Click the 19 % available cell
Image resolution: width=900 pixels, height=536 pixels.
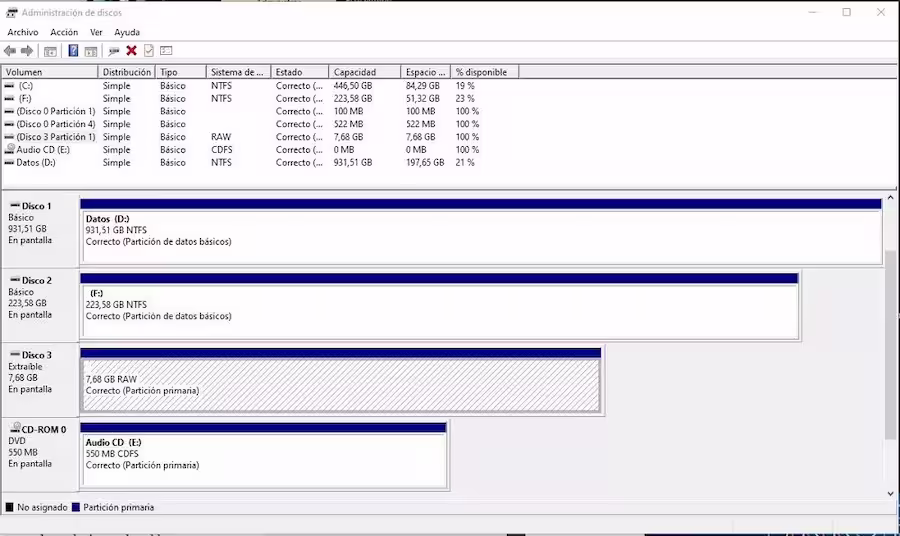(x=465, y=86)
